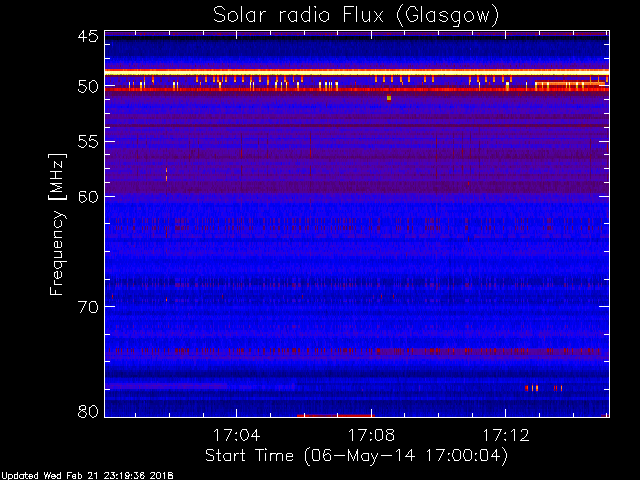640x480 pixels.
Task: Click the orange vertical streak near 58 MHz
Action: point(167,174)
